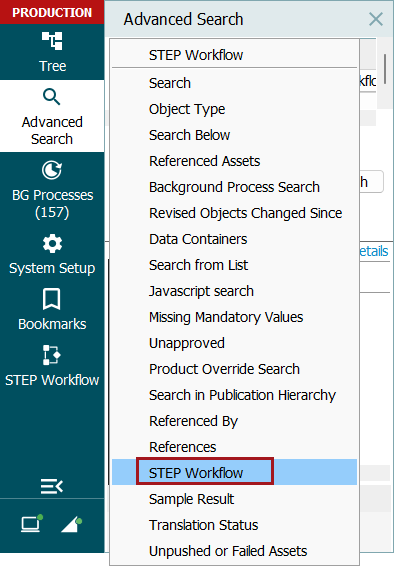This screenshot has width=396, height=566.
Task: Open System Setup gear icon
Action: point(52,244)
